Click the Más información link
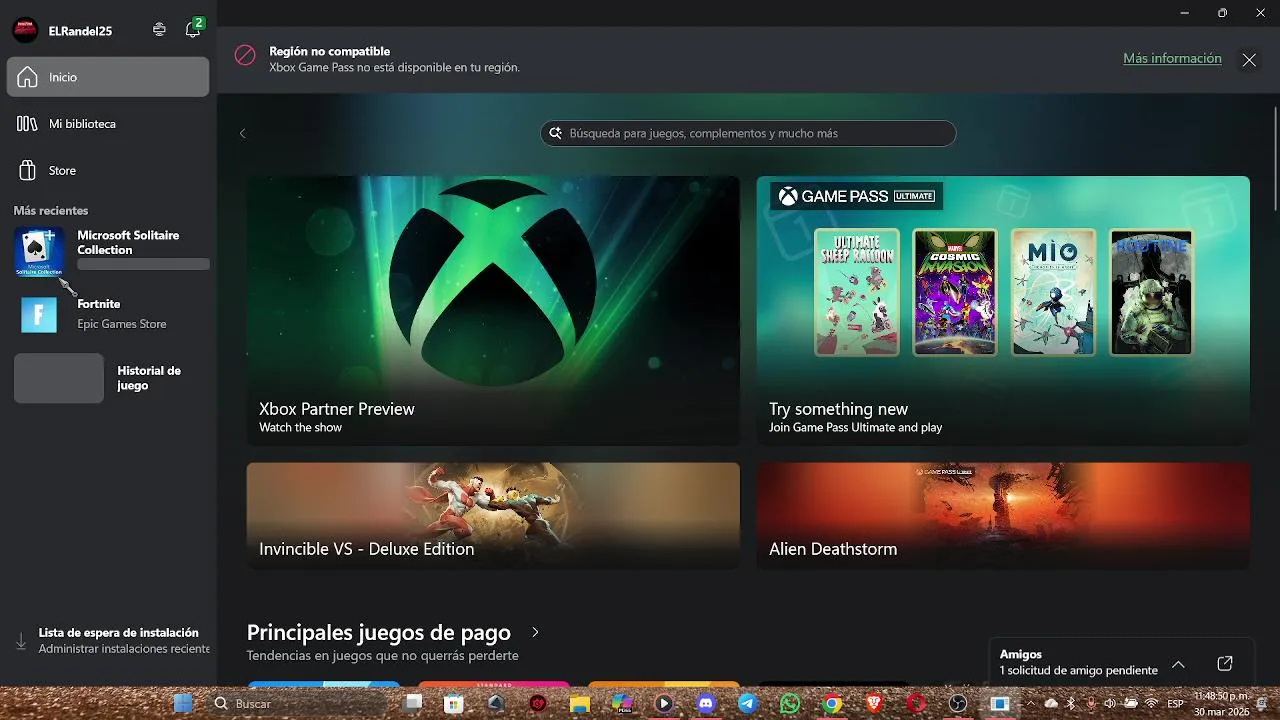This screenshot has width=1280, height=720. [1172, 59]
